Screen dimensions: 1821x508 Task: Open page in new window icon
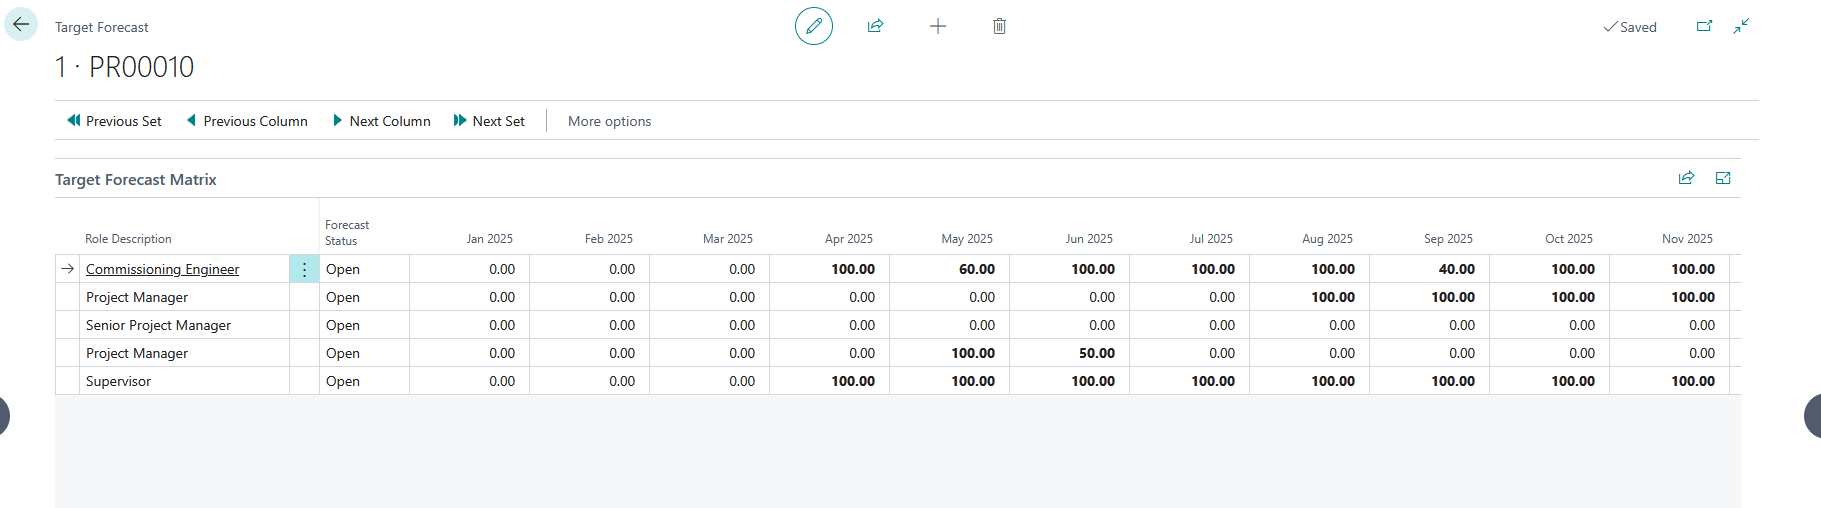pos(1704,26)
